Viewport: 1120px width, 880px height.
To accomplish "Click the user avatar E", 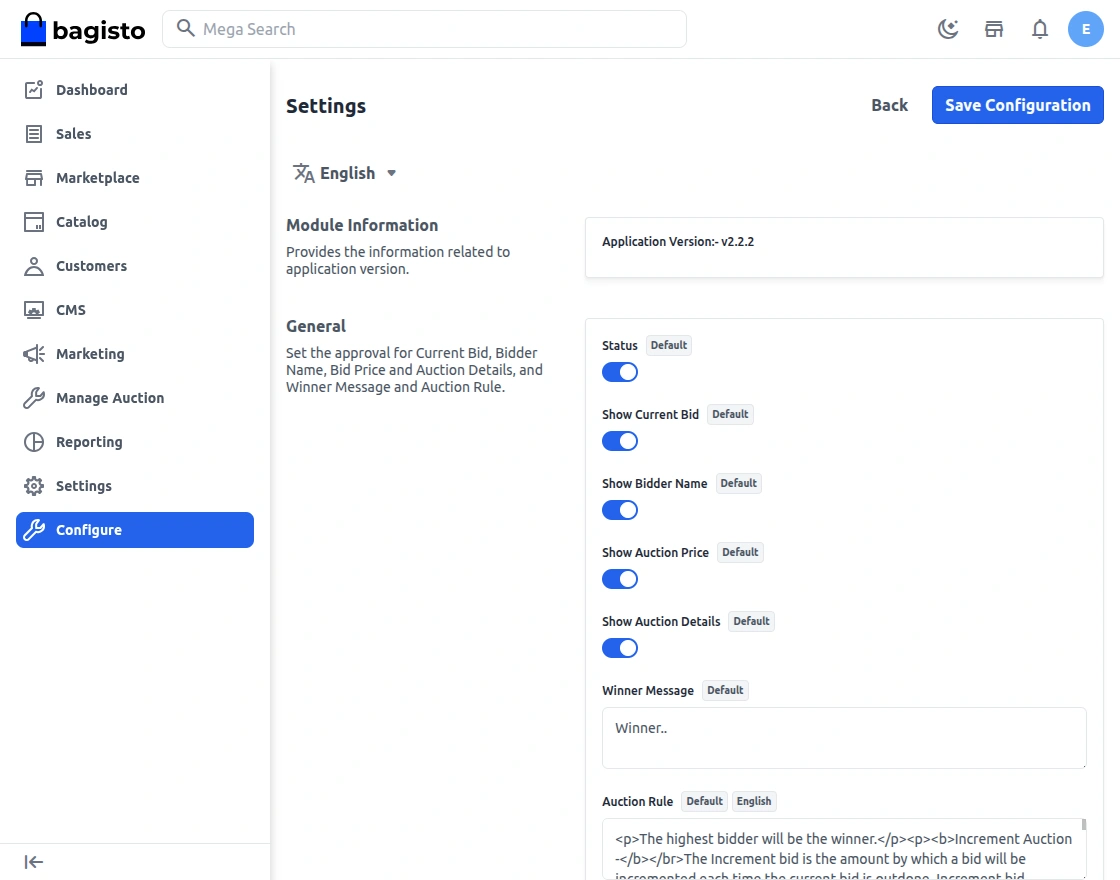I will click(x=1085, y=29).
